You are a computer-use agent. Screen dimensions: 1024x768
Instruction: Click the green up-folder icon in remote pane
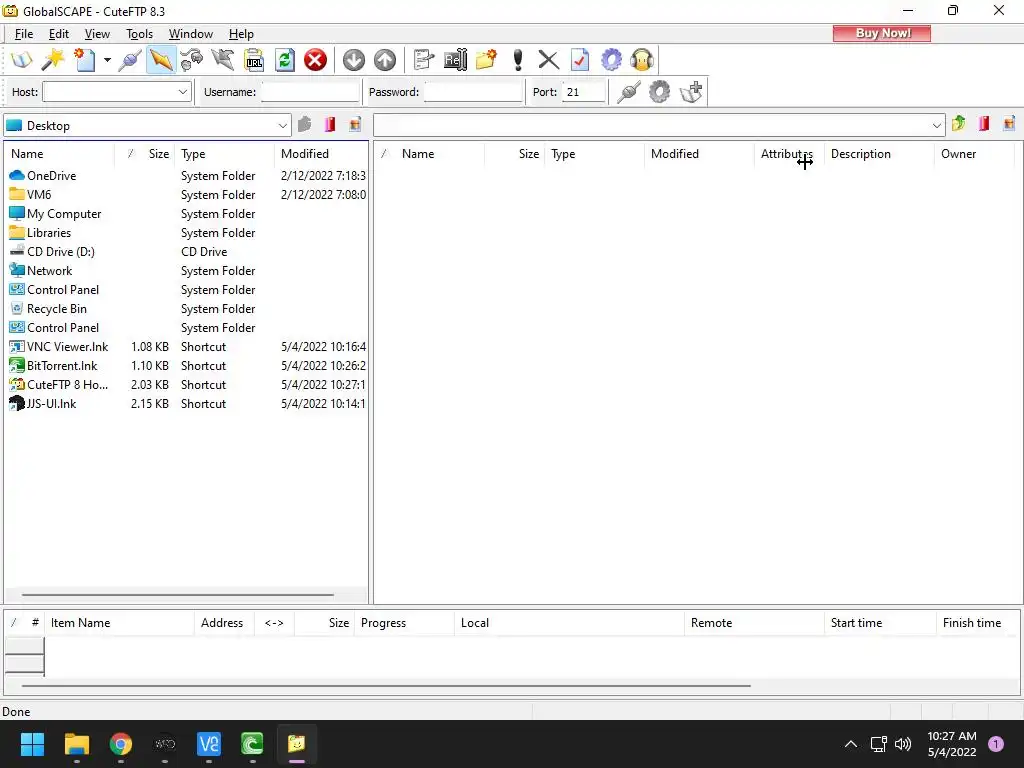pyautogui.click(x=959, y=123)
